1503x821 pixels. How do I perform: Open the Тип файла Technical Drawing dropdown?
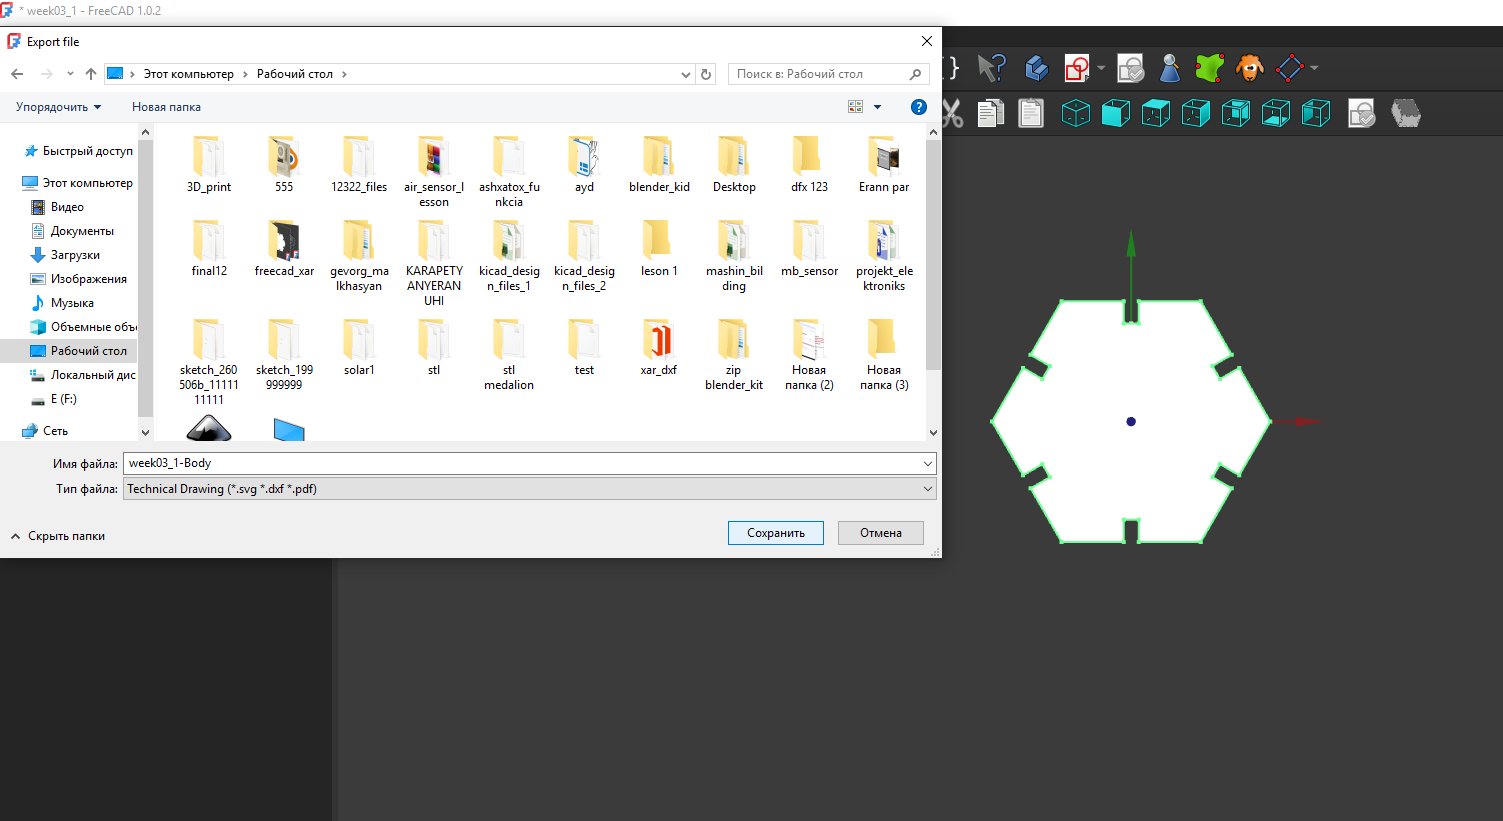tap(529, 489)
